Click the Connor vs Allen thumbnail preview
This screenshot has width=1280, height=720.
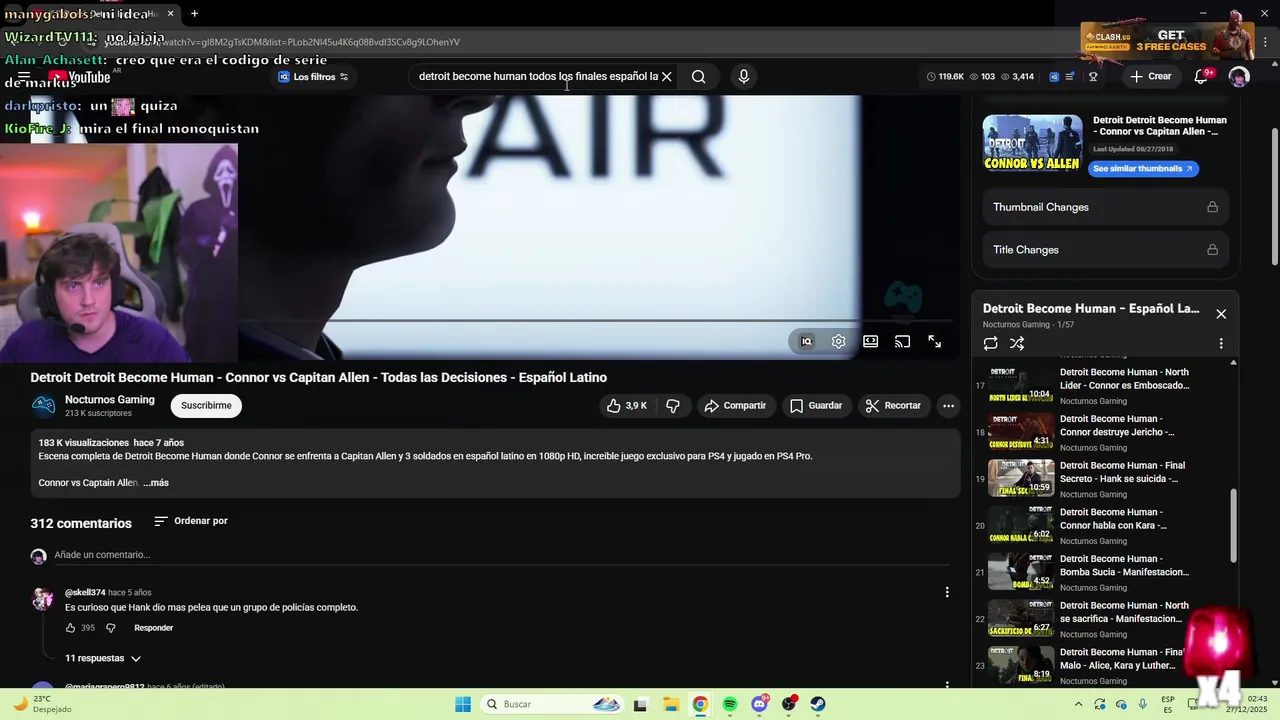tap(1032, 144)
